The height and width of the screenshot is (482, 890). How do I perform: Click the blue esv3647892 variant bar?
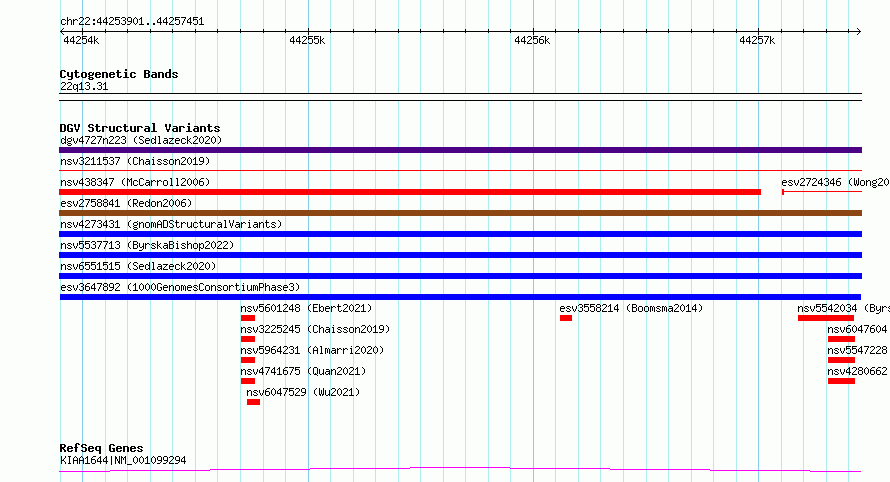pos(460,297)
